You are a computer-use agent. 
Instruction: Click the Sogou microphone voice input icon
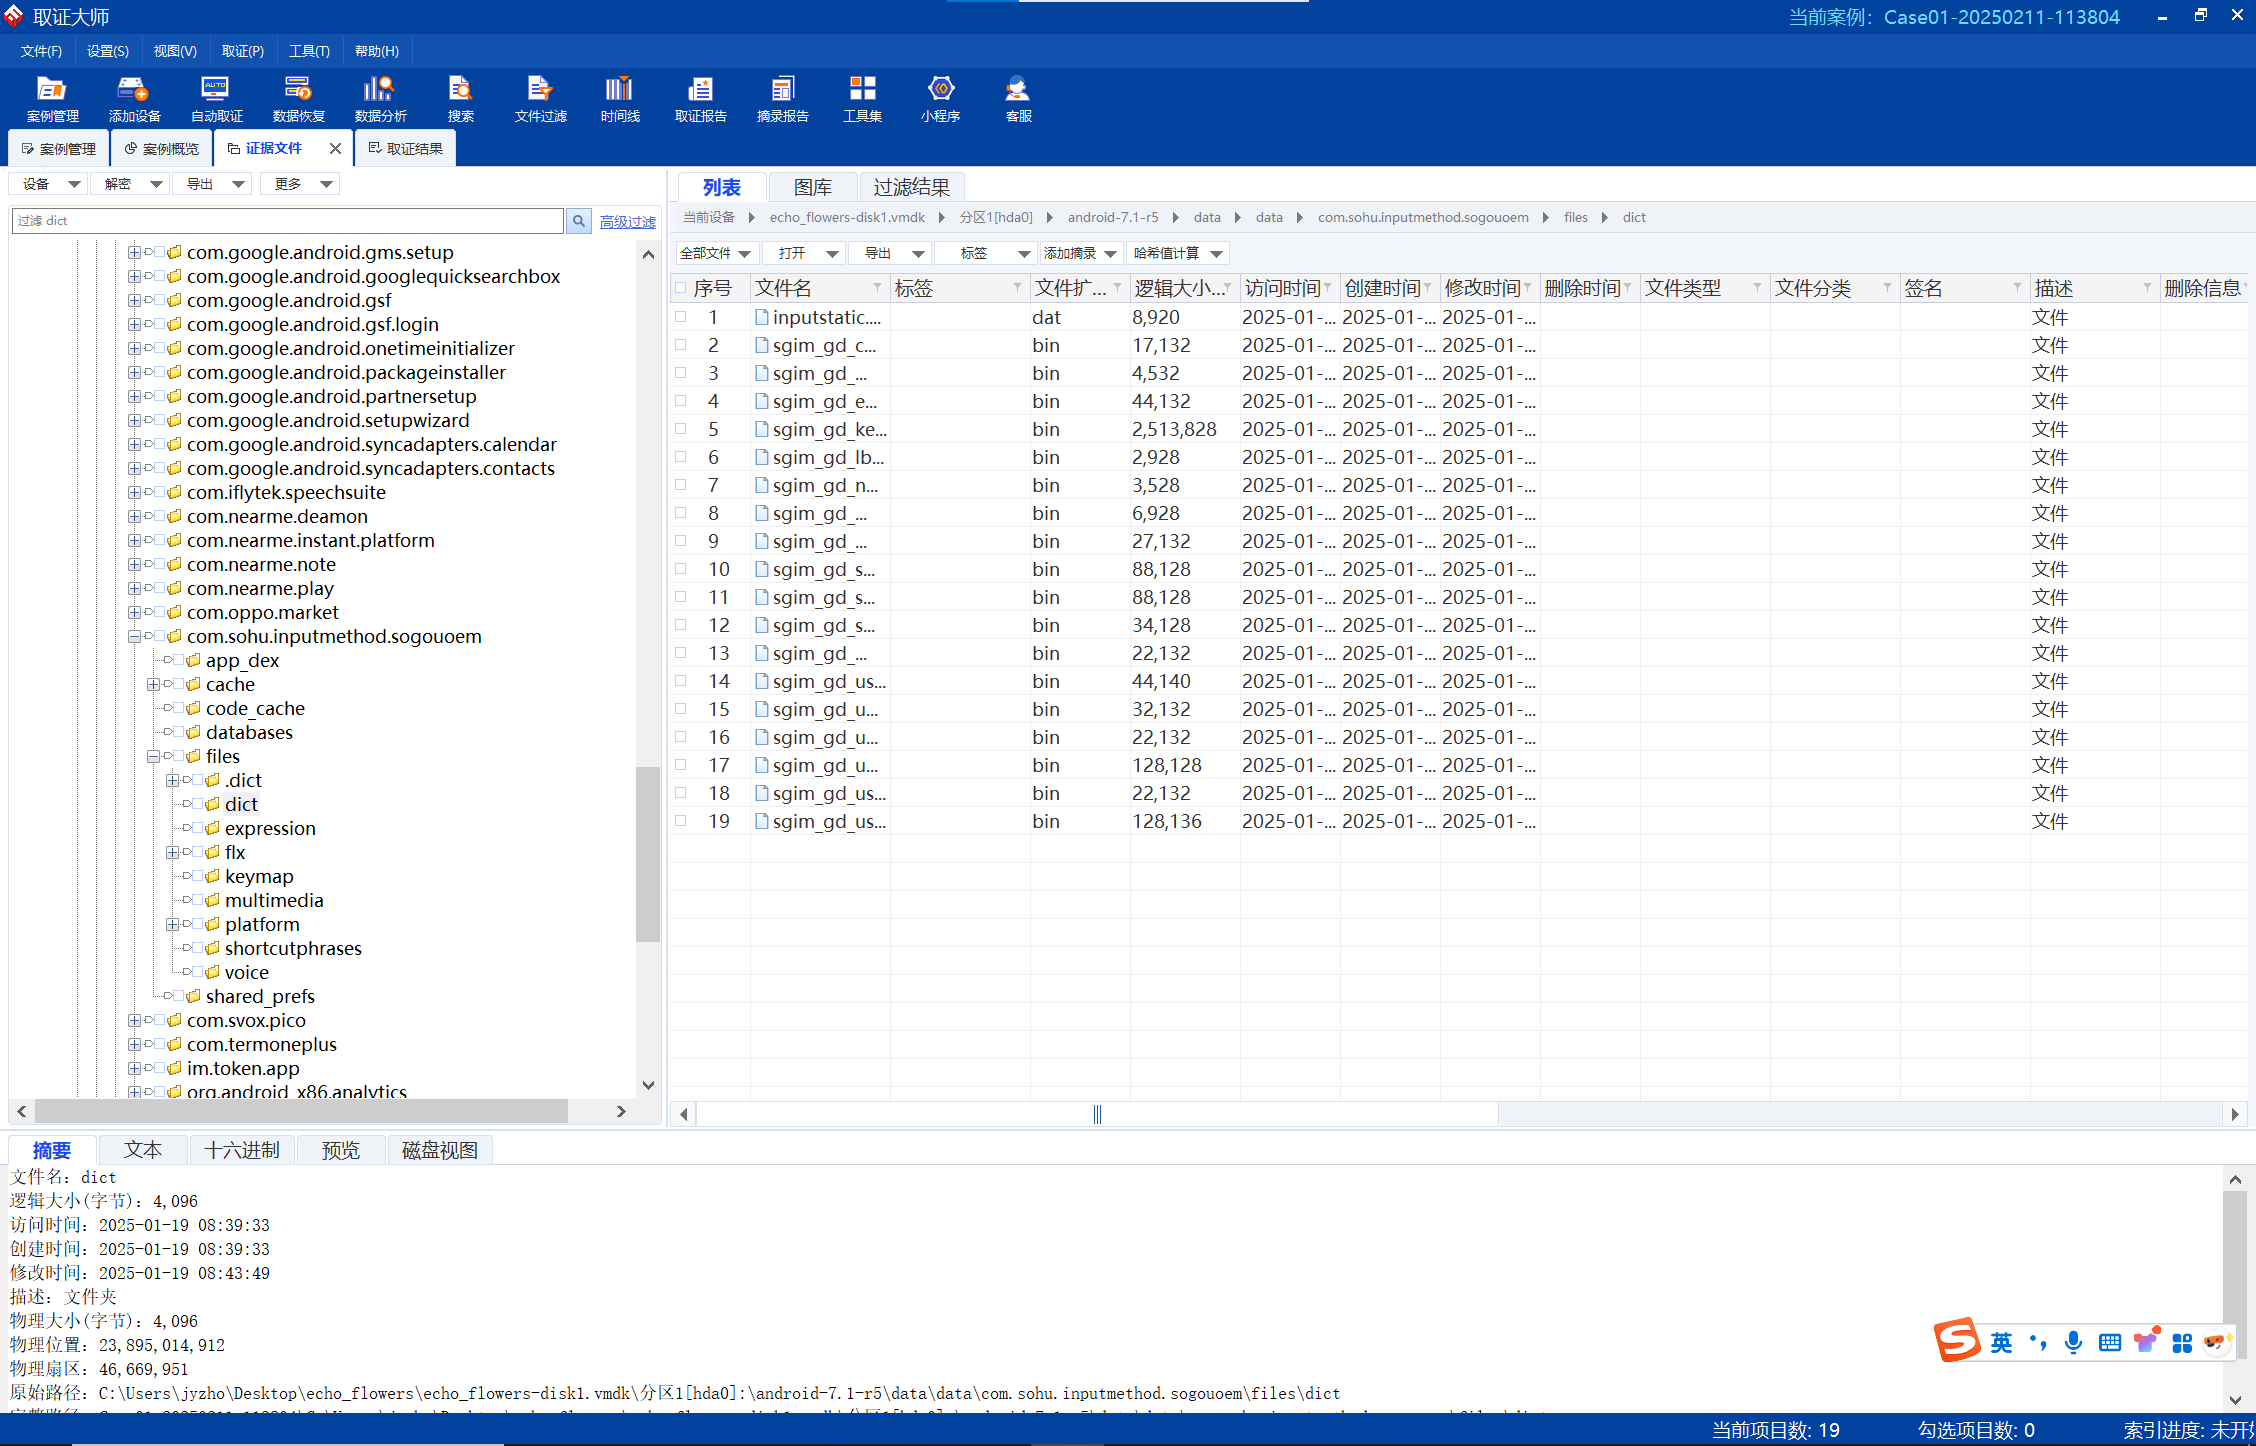tap(2073, 1342)
